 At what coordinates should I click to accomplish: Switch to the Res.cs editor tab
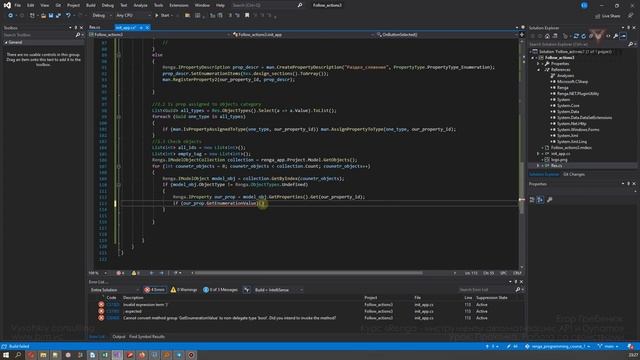(x=95, y=27)
